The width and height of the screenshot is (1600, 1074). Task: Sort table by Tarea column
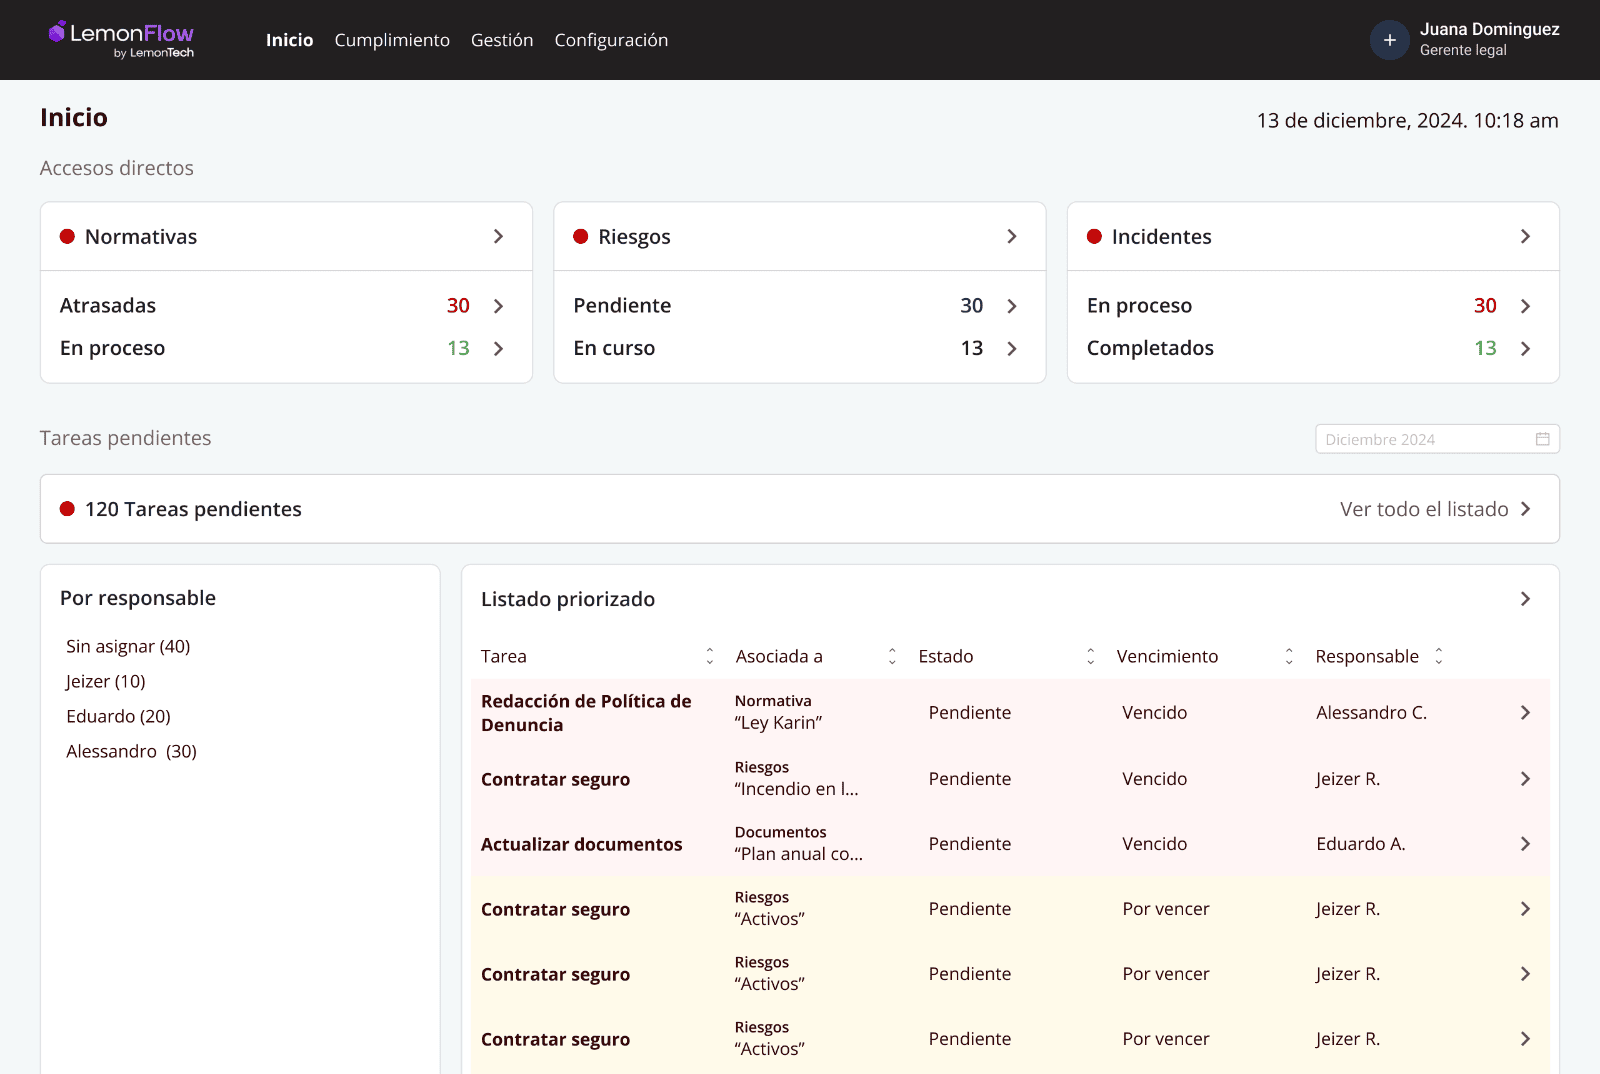[x=709, y=656]
